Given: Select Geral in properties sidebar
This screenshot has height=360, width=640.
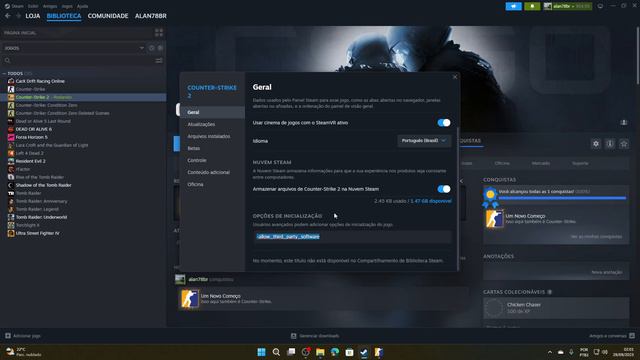Looking at the screenshot, I should [212, 112].
